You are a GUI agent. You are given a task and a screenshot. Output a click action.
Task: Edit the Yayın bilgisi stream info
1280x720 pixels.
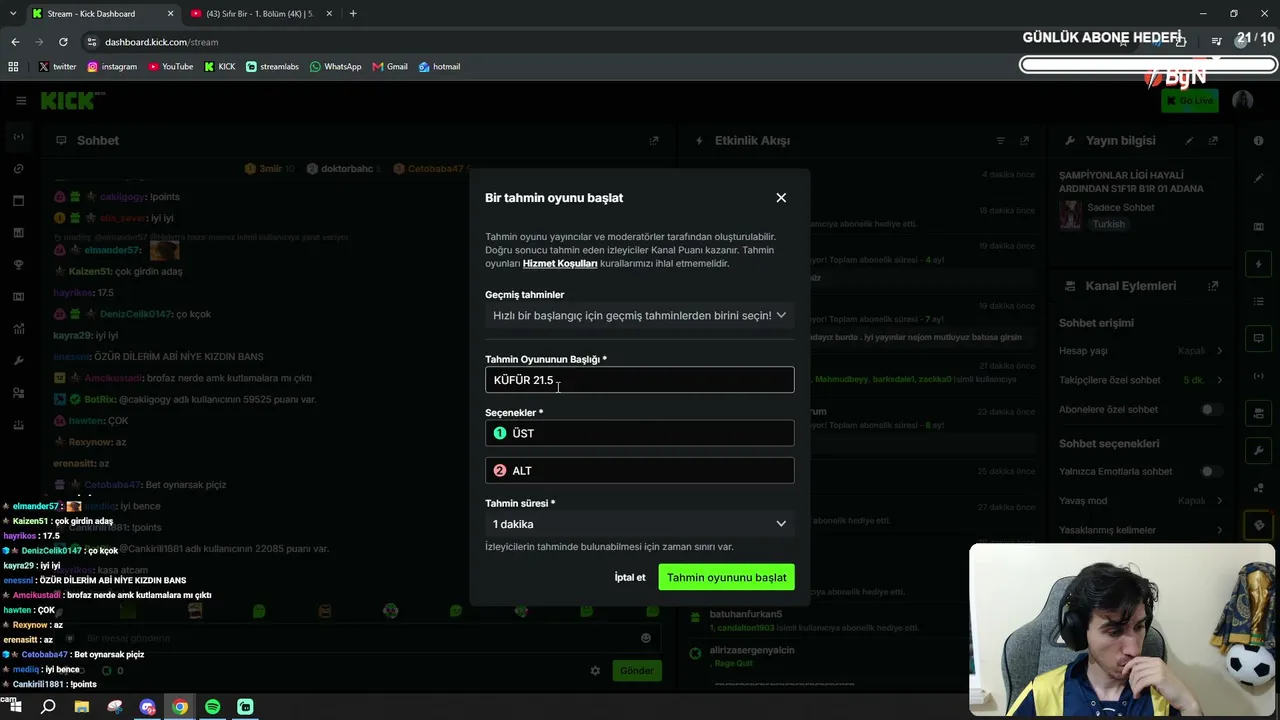click(x=1189, y=141)
